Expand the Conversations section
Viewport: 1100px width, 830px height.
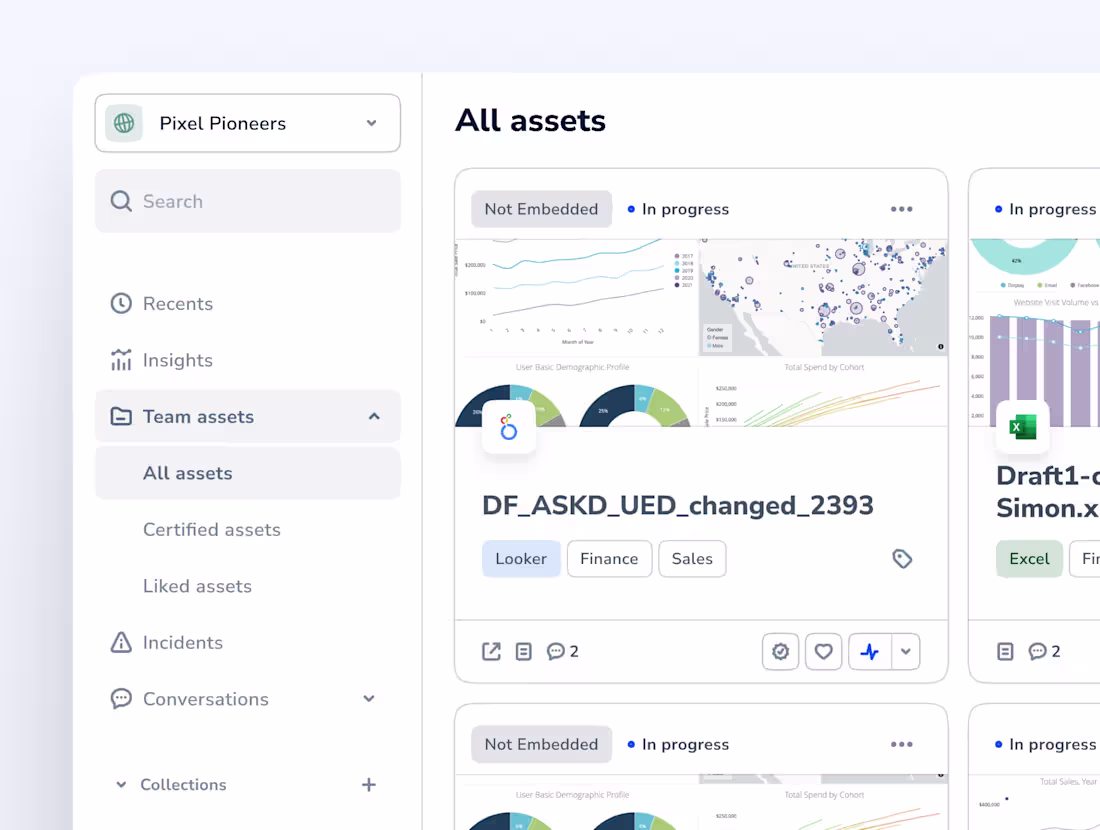[x=369, y=698]
